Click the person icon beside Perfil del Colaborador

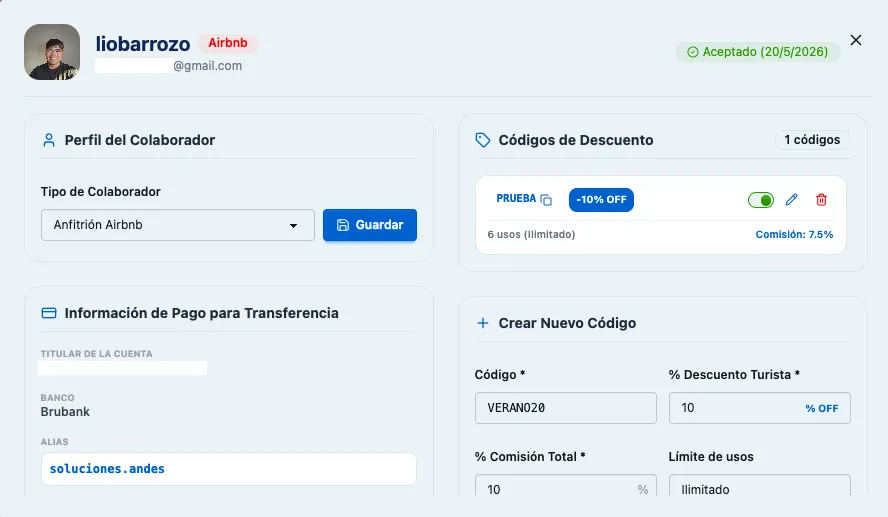click(x=49, y=140)
